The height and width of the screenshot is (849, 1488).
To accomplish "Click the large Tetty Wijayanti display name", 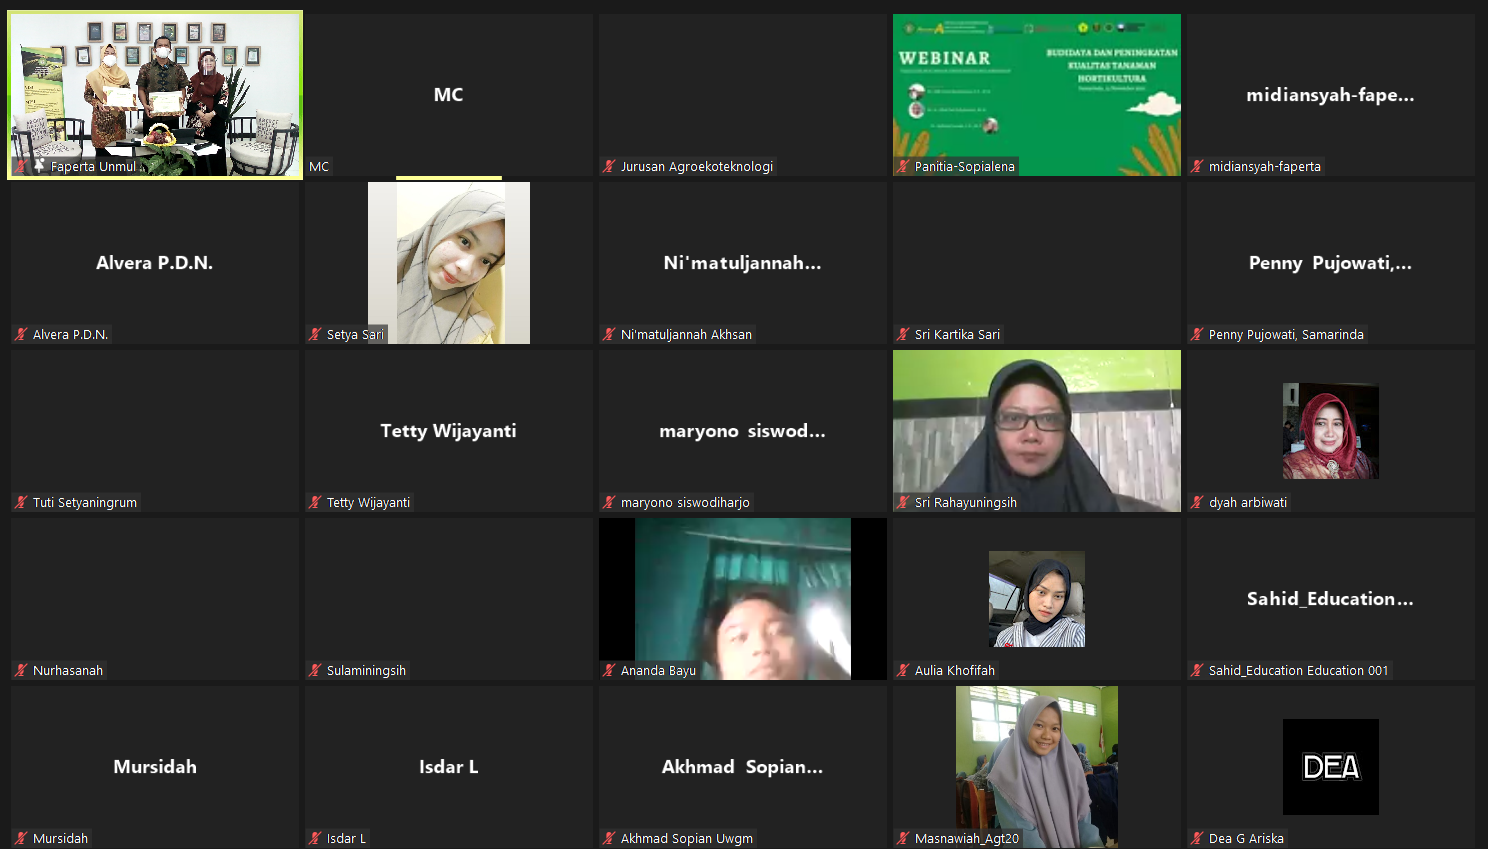I will (x=449, y=431).
